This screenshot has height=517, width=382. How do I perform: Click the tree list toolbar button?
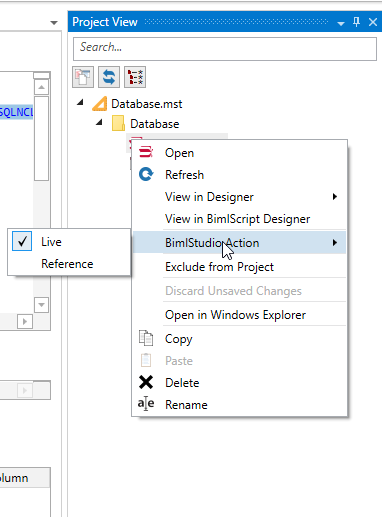[x=135, y=77]
